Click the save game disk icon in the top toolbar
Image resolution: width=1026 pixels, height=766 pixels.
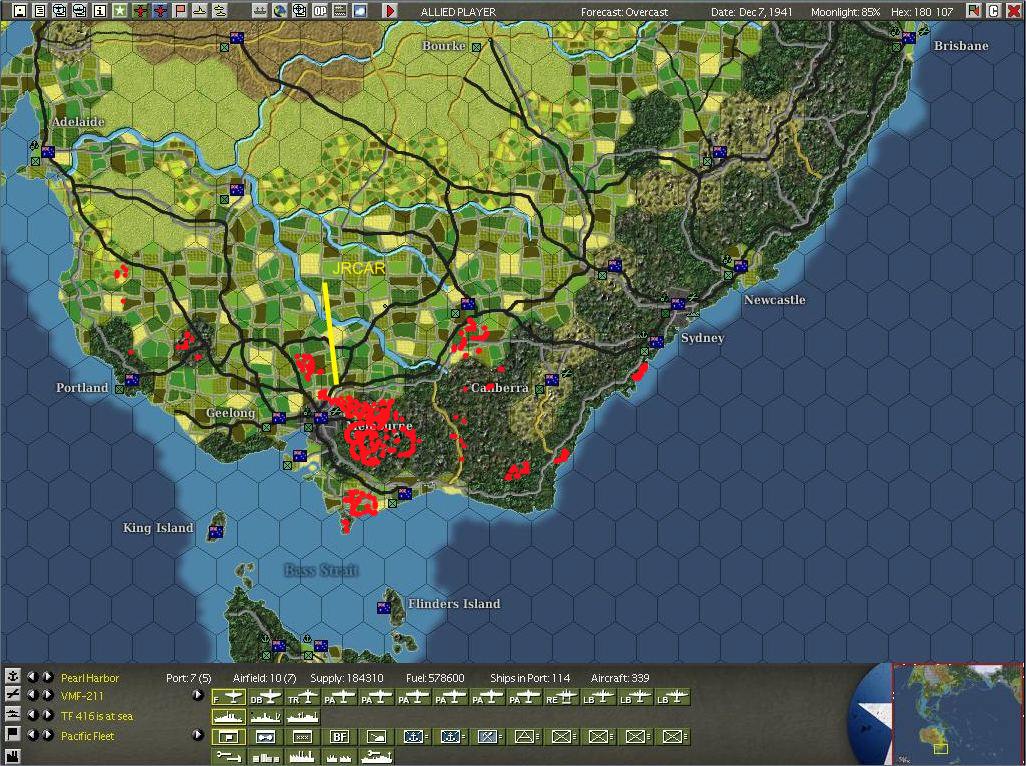click(20, 10)
